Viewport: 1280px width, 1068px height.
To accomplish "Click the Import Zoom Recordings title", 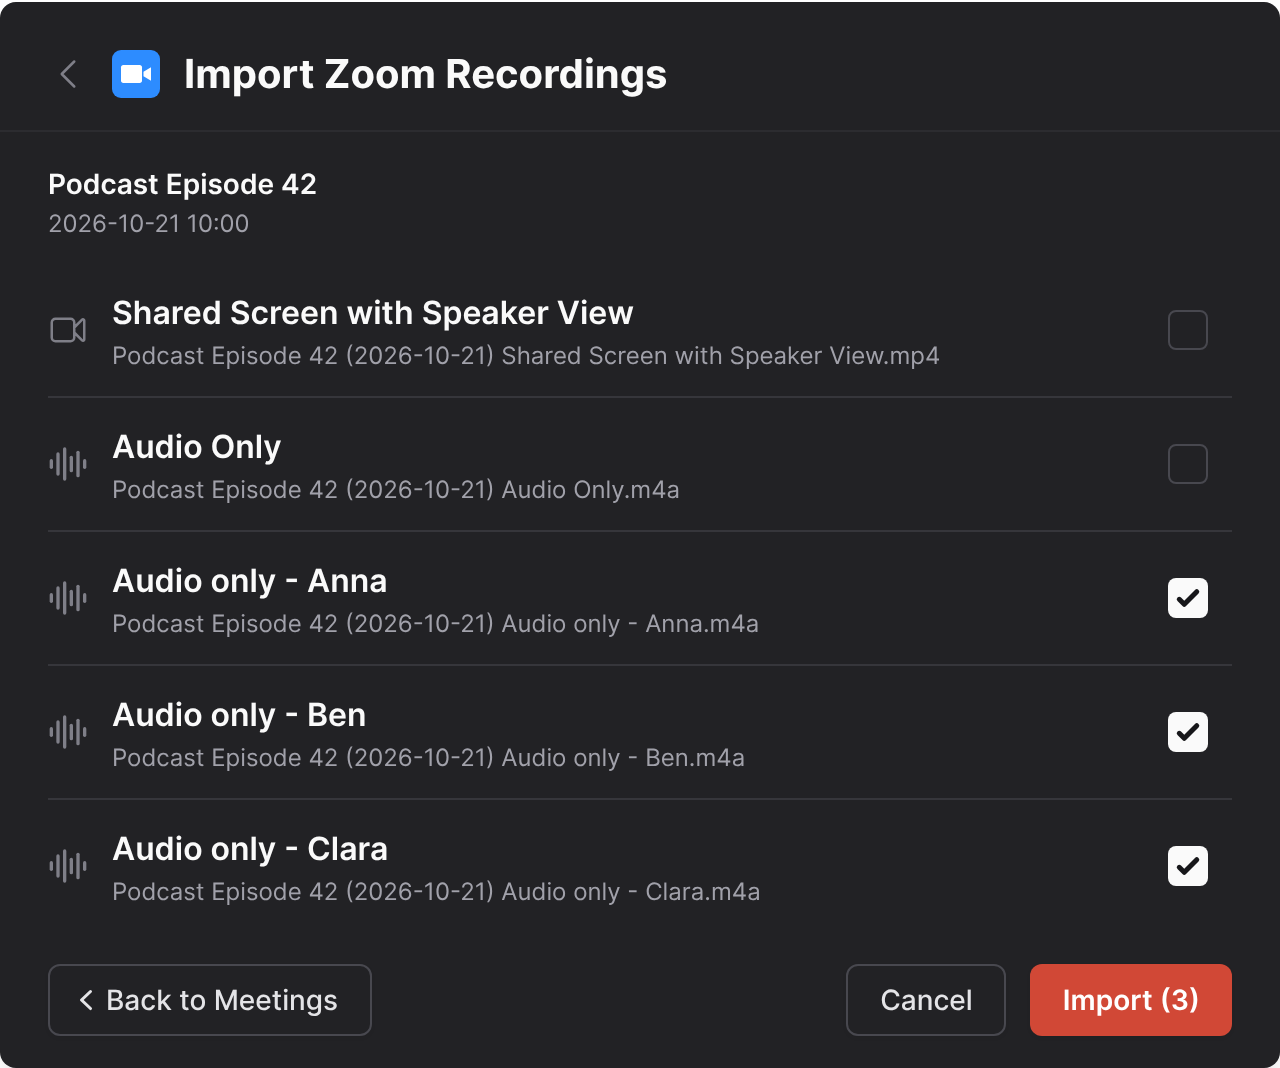I will pos(425,74).
